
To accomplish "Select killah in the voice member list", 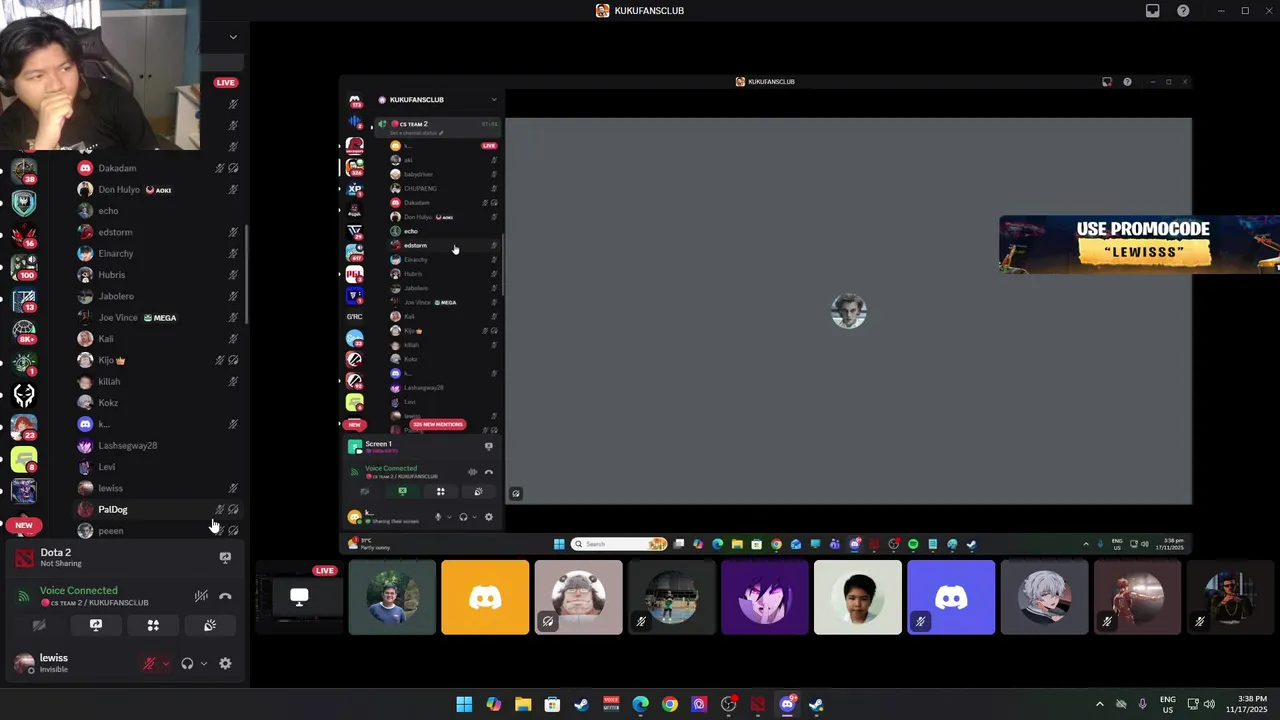I will pyautogui.click(x=160, y=381).
